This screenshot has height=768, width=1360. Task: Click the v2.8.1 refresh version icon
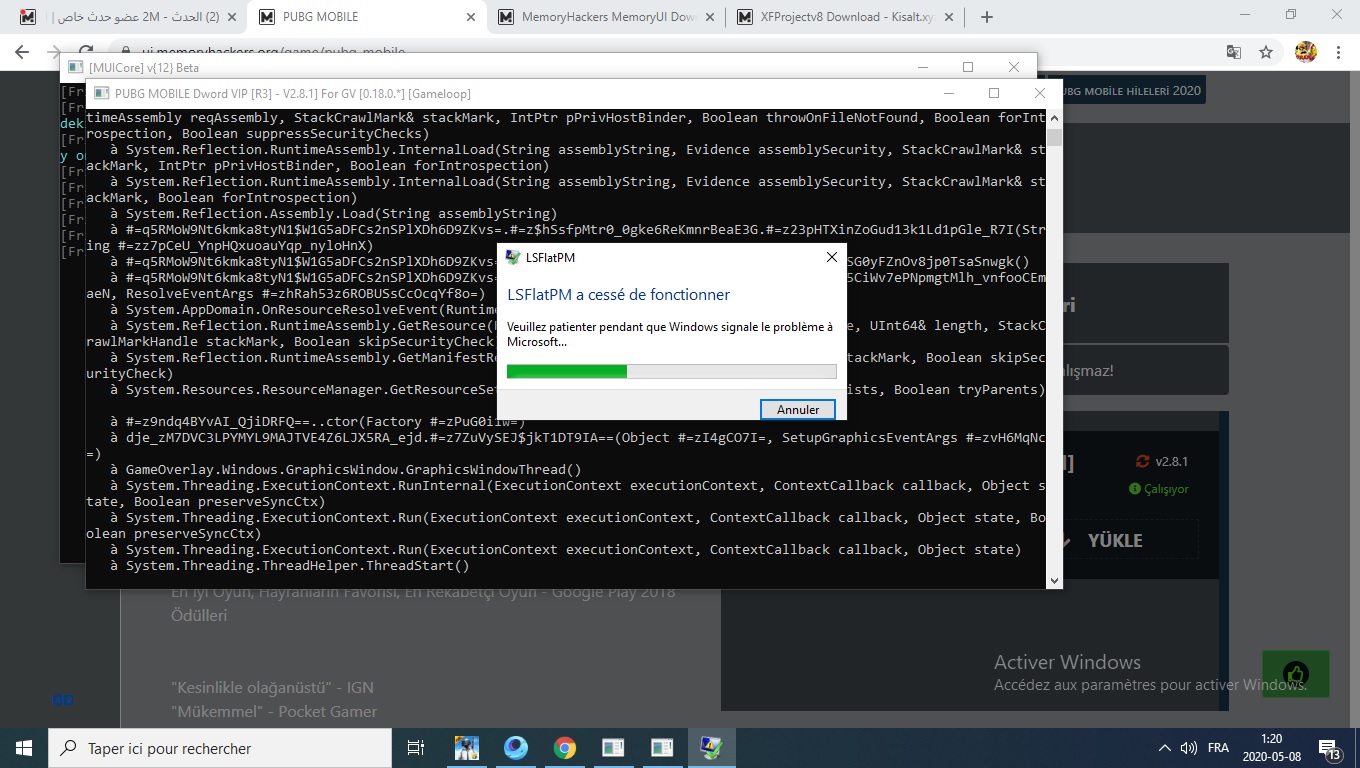(x=1142, y=461)
